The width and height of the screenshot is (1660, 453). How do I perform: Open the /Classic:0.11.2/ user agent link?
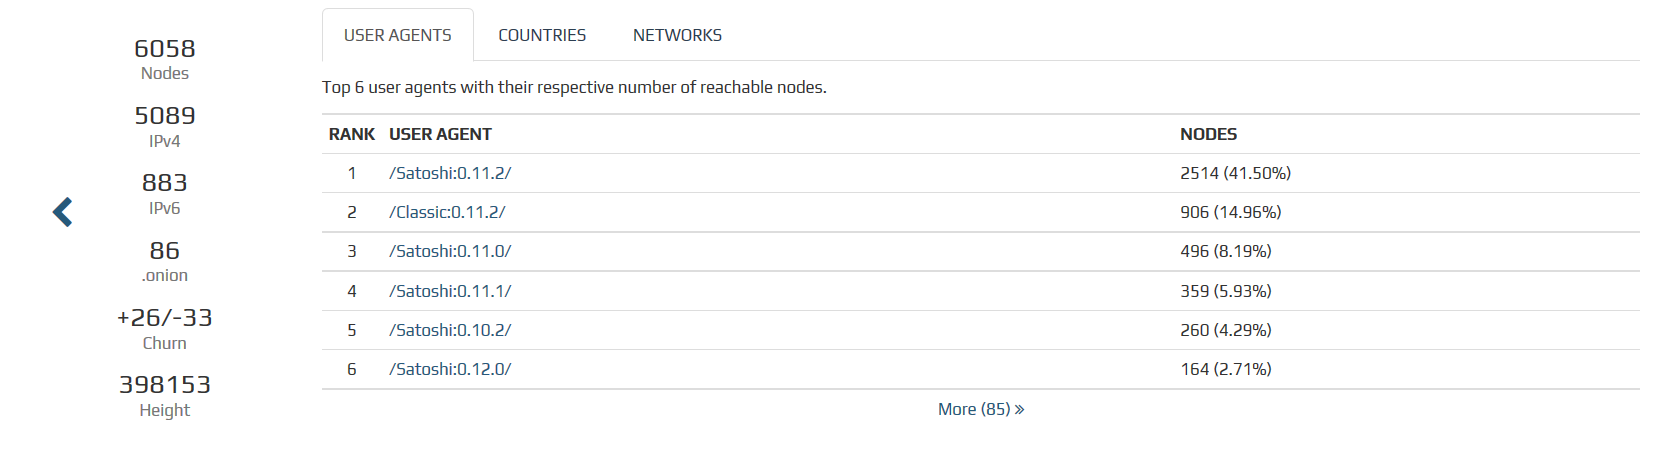point(447,212)
